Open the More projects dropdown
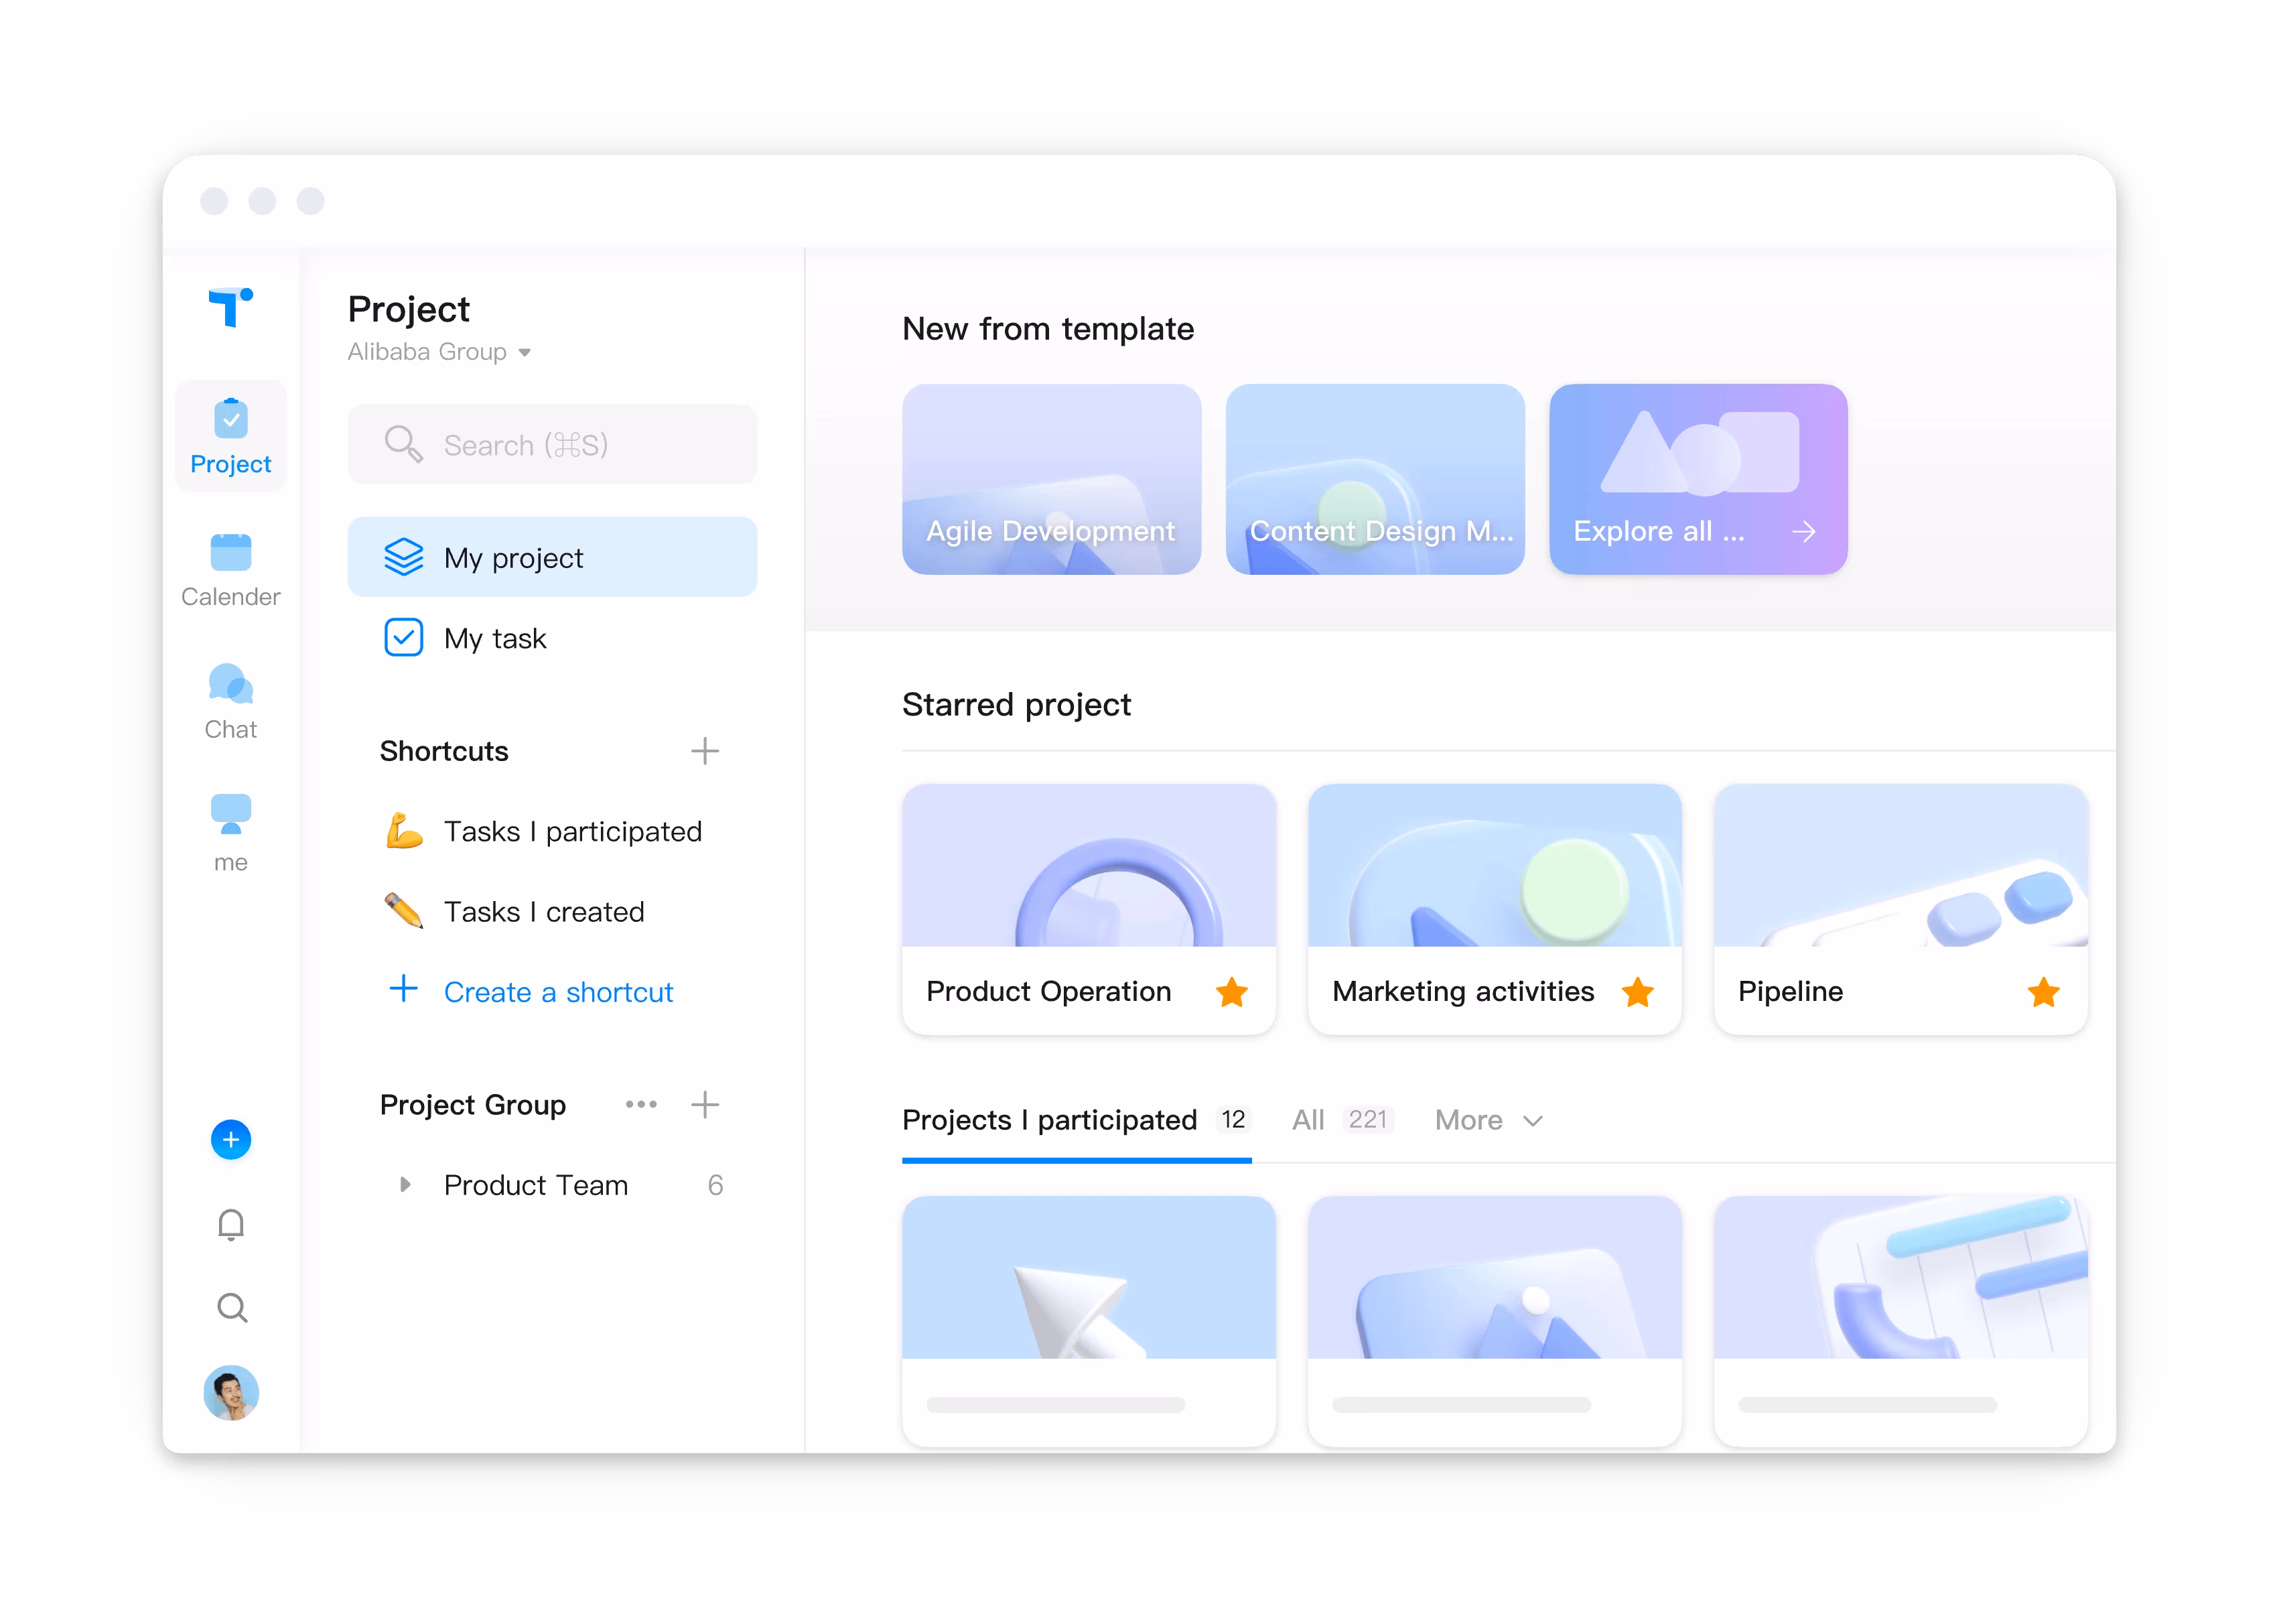The image size is (2279, 1624). click(1488, 1120)
